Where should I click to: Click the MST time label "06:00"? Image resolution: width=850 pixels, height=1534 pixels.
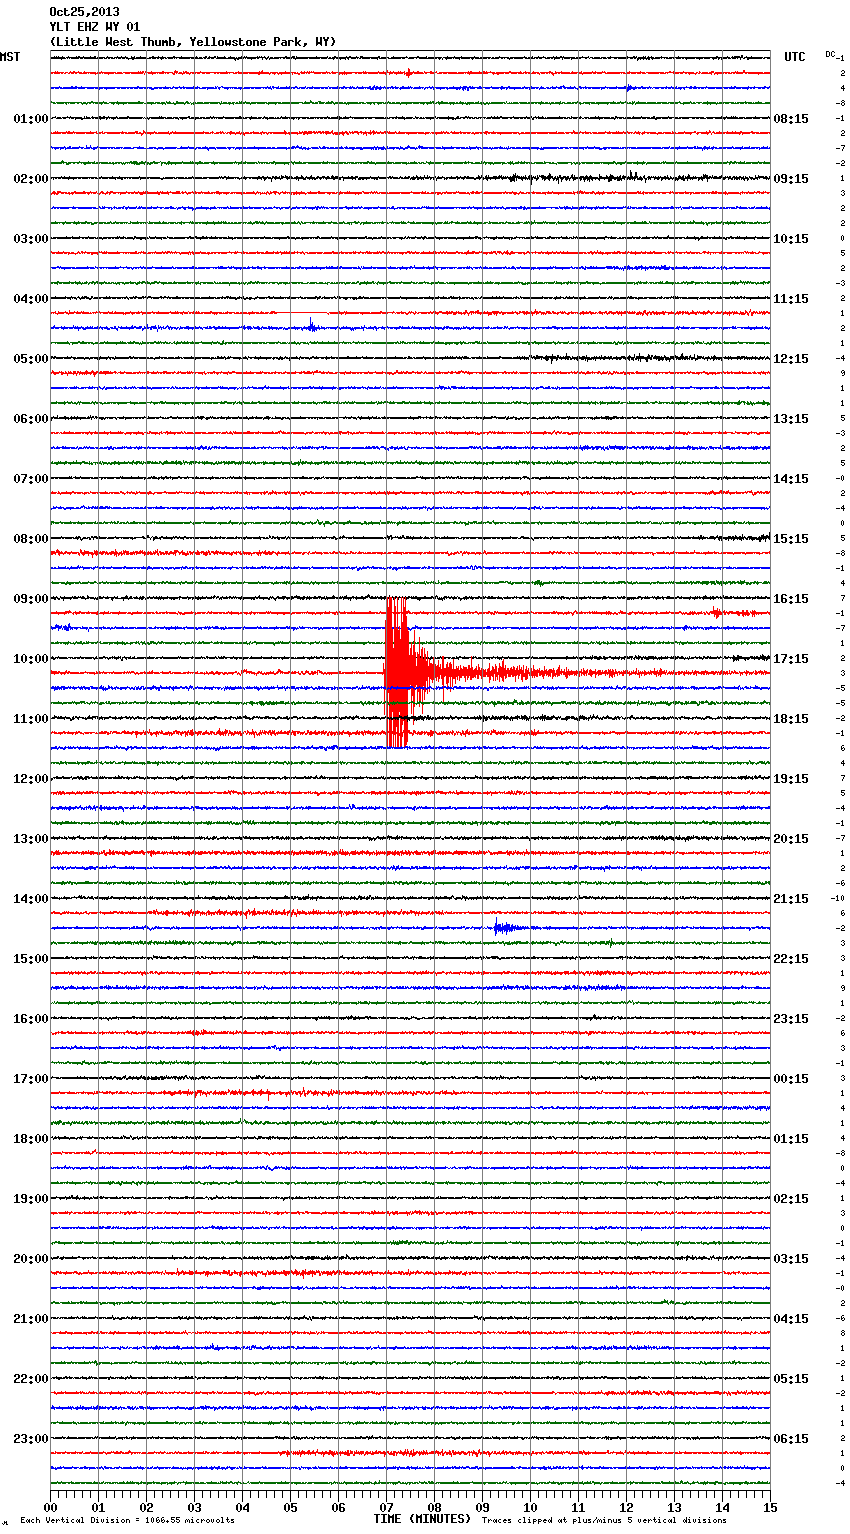coord(30,419)
